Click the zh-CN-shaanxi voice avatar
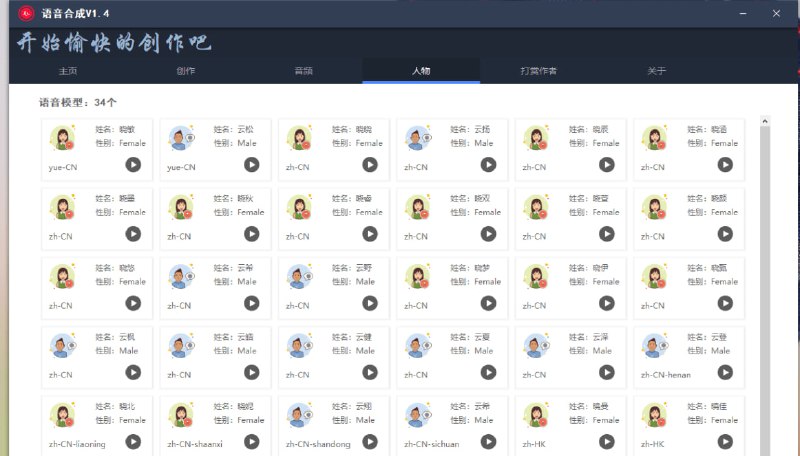Screen dimensions: 800x456 coord(181,415)
